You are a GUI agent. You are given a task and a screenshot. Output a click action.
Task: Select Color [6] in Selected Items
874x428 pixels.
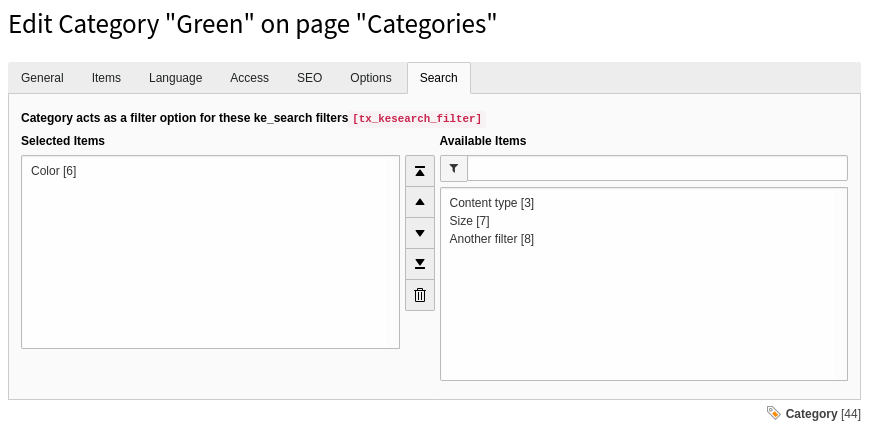(54, 171)
